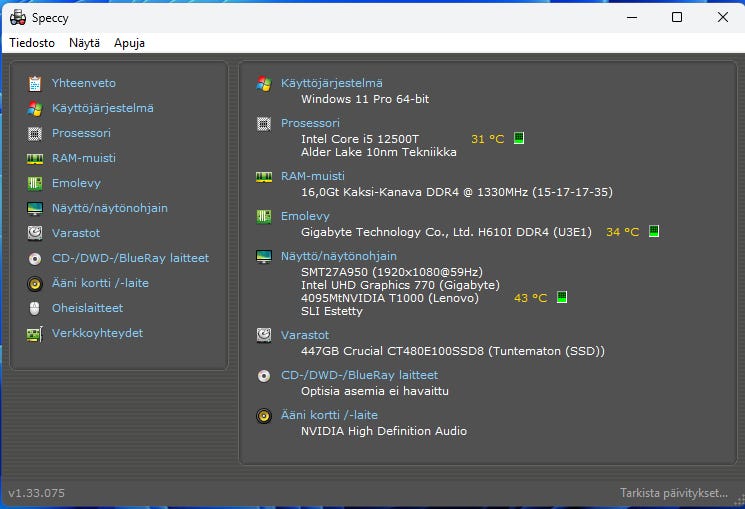Click the Windows flag icon in summary panel
Viewport: 745px width, 509px height.
click(x=264, y=84)
